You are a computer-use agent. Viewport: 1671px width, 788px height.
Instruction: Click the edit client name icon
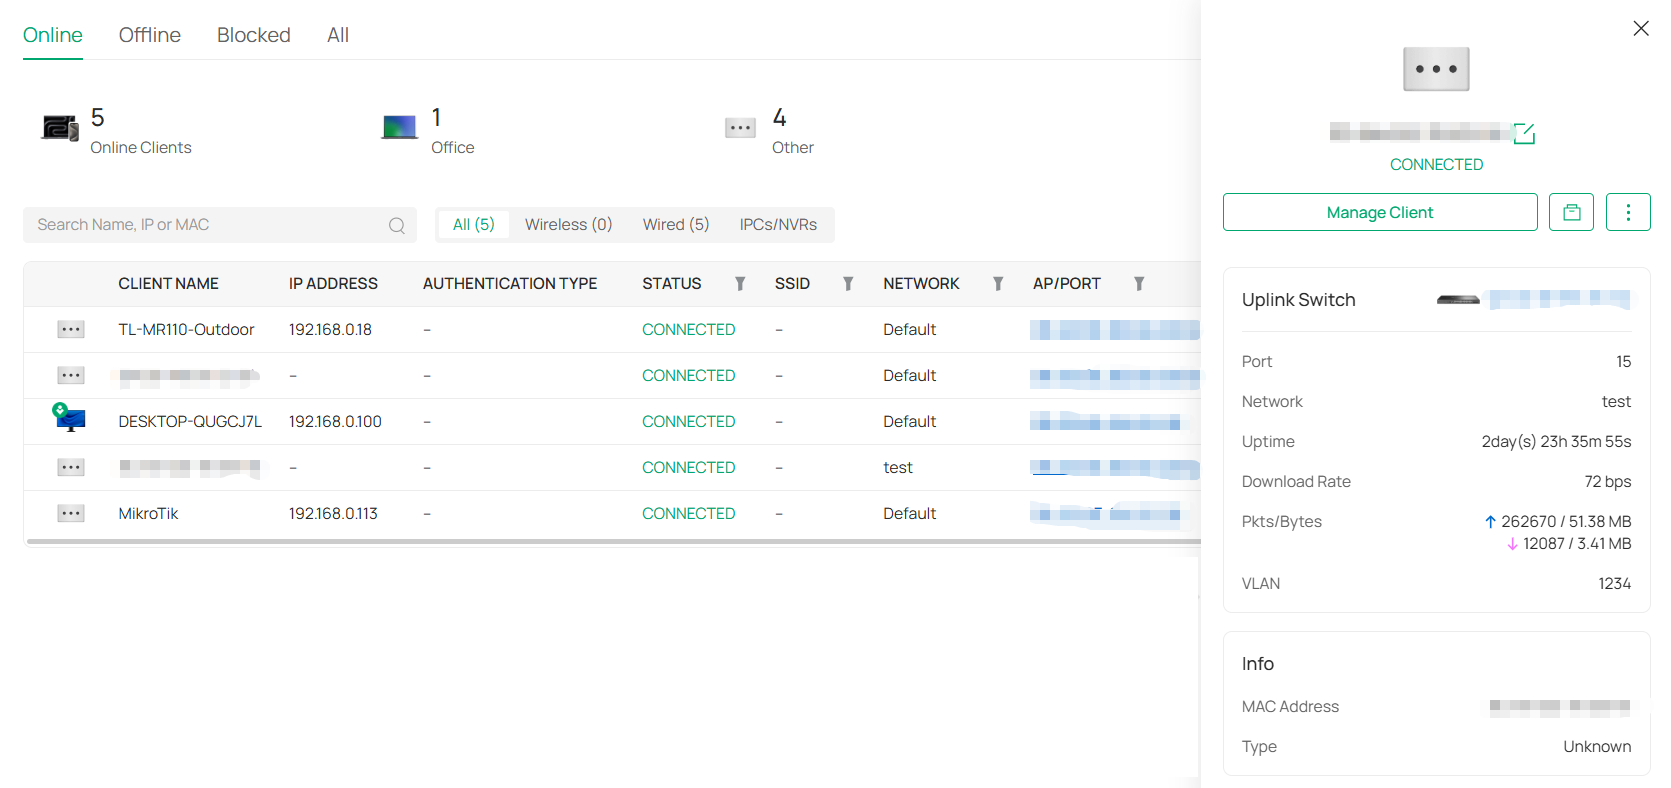coord(1524,133)
